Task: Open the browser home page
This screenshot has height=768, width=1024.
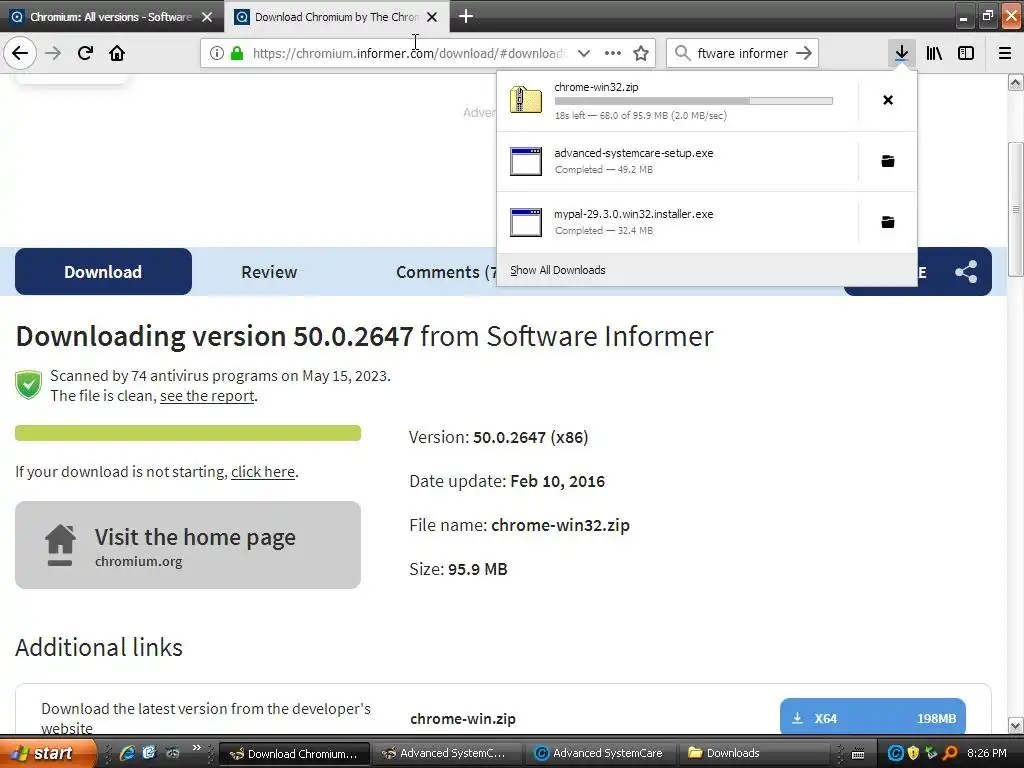Action: (x=117, y=53)
